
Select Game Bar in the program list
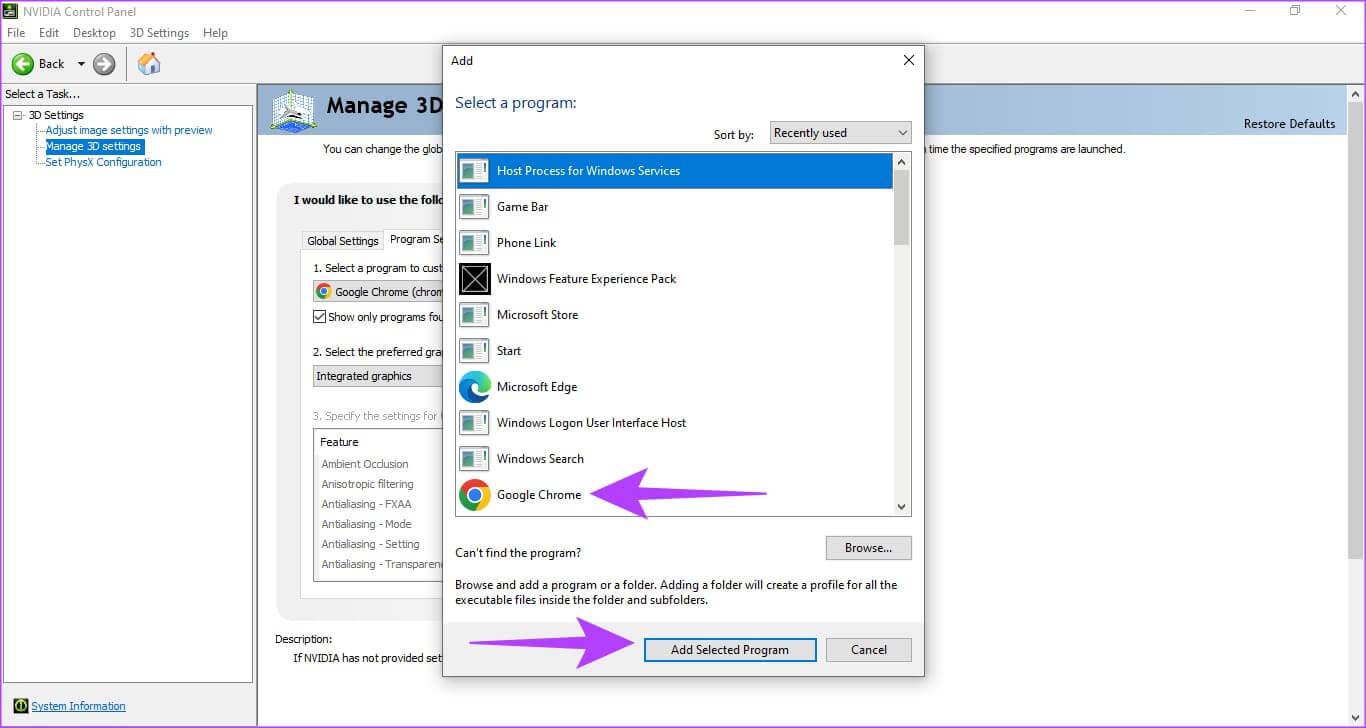(x=674, y=207)
